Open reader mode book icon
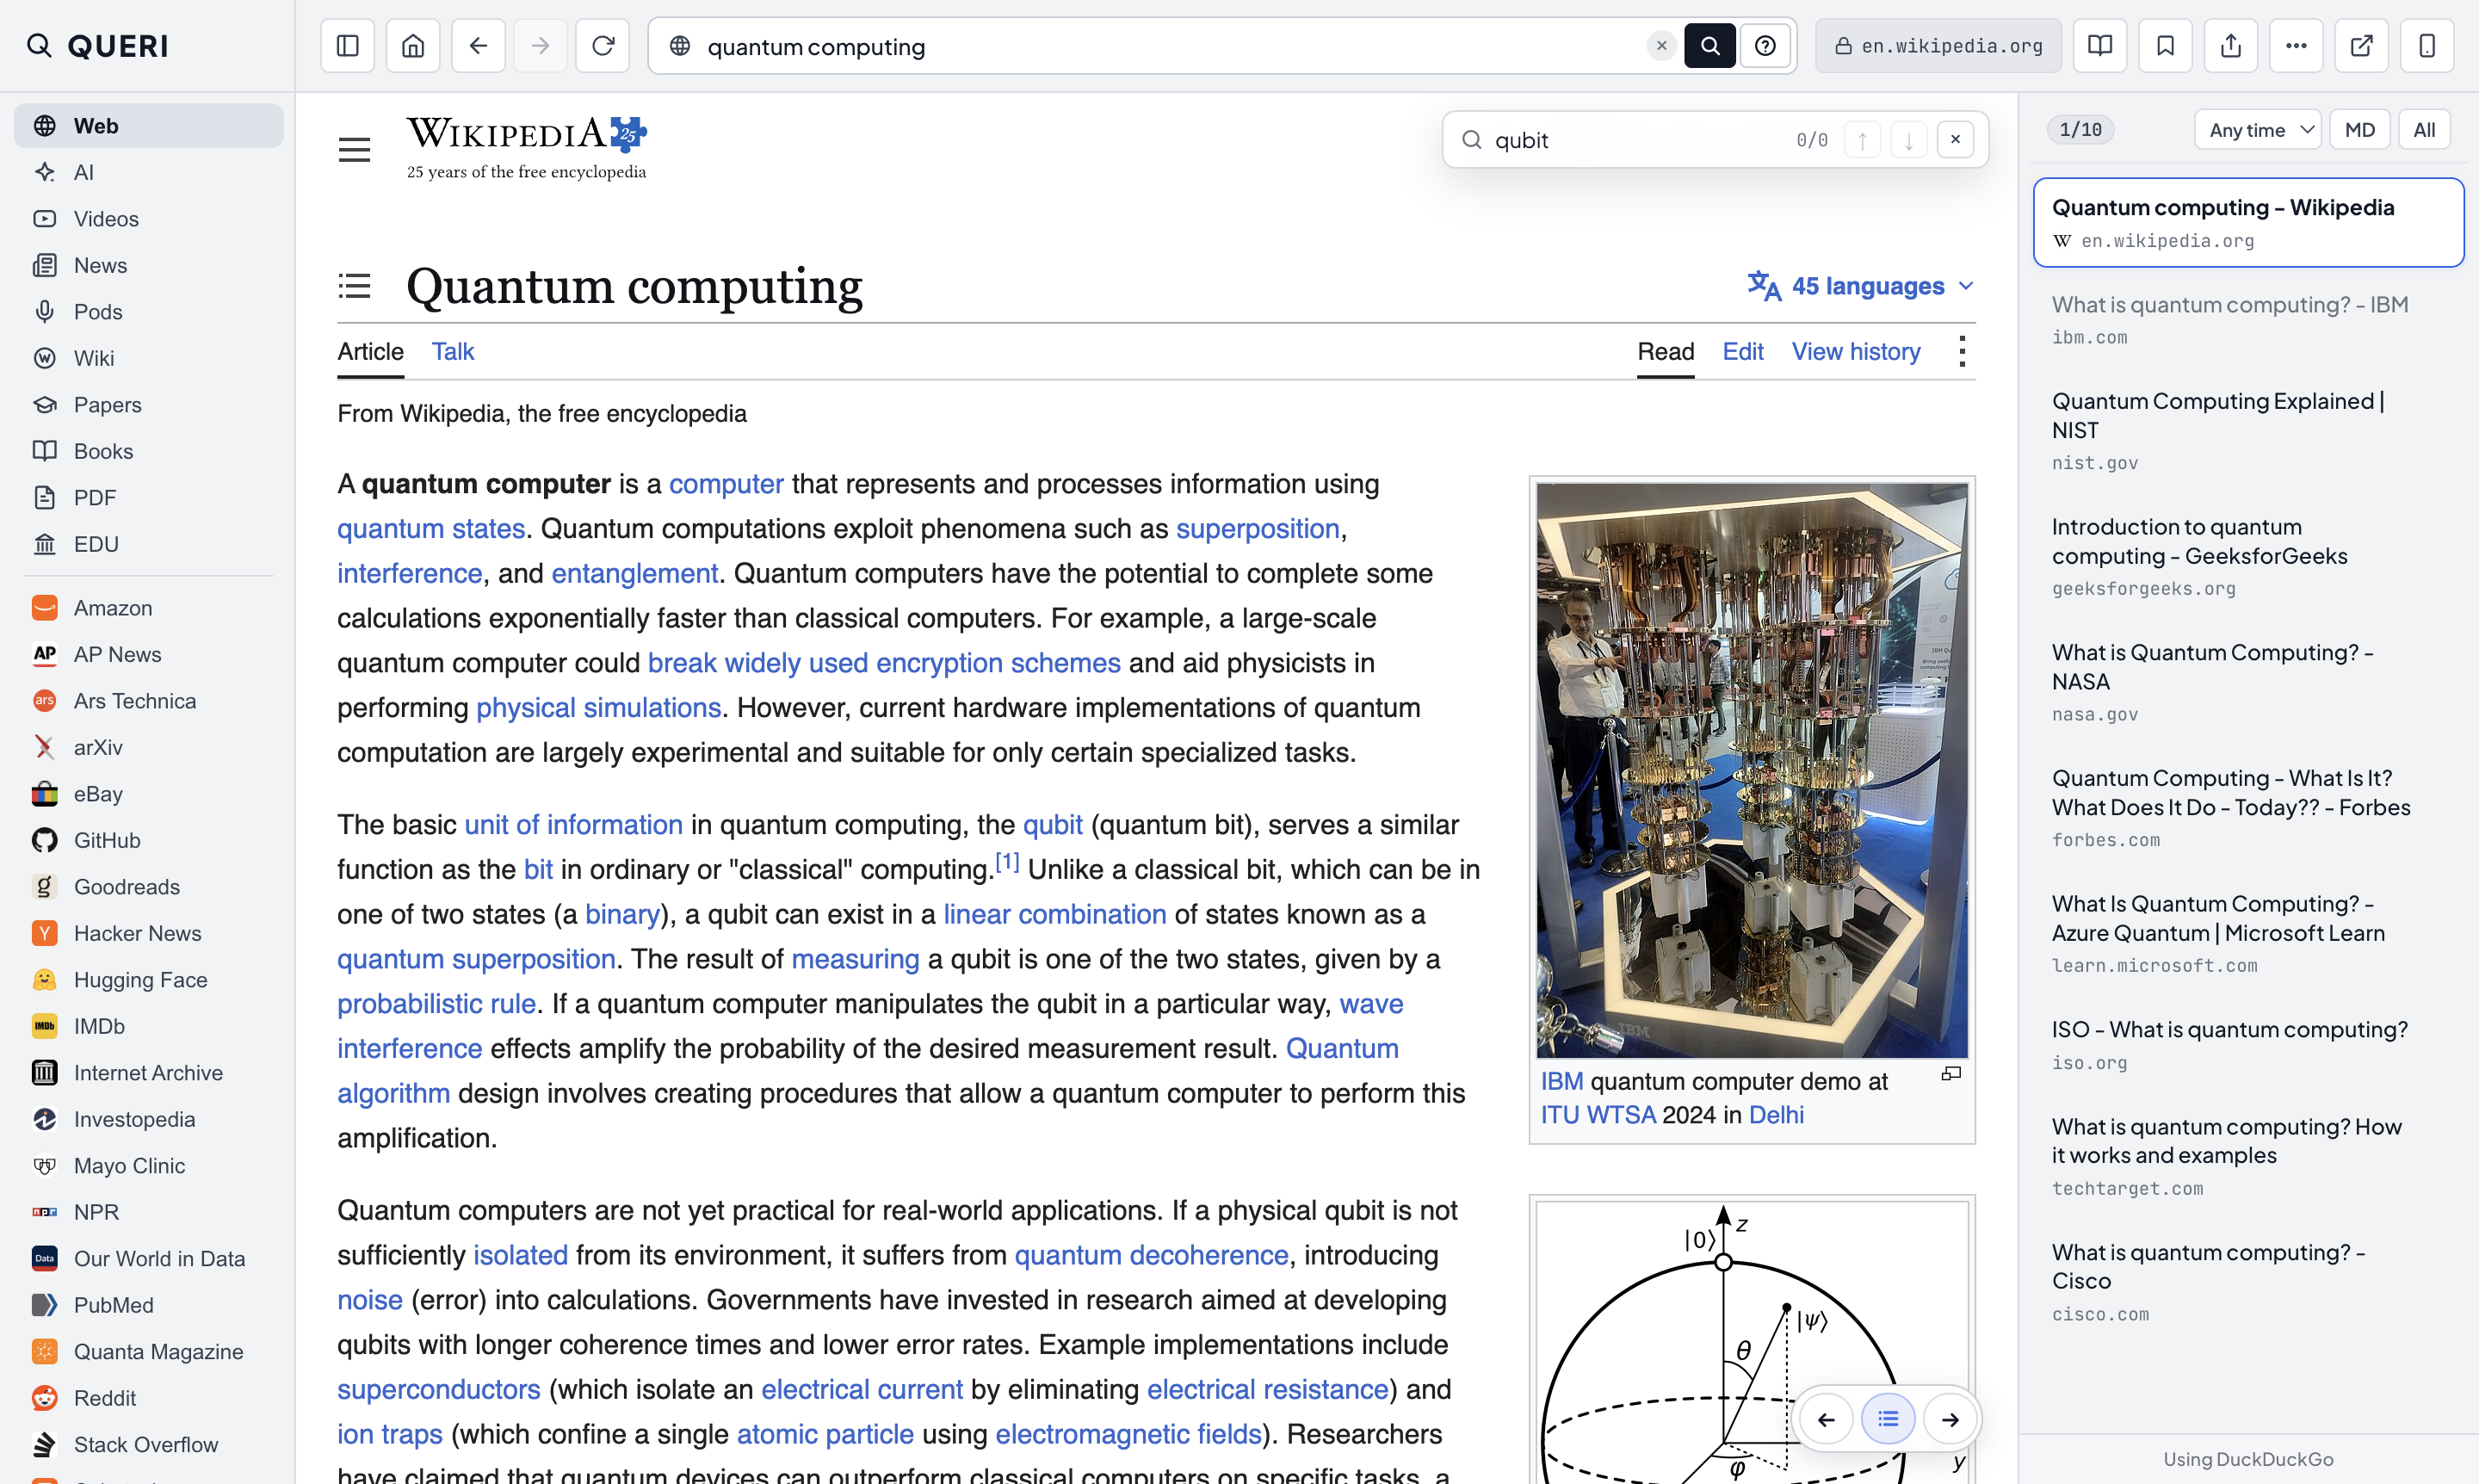Image resolution: width=2479 pixels, height=1484 pixels. pyautogui.click(x=2100, y=46)
